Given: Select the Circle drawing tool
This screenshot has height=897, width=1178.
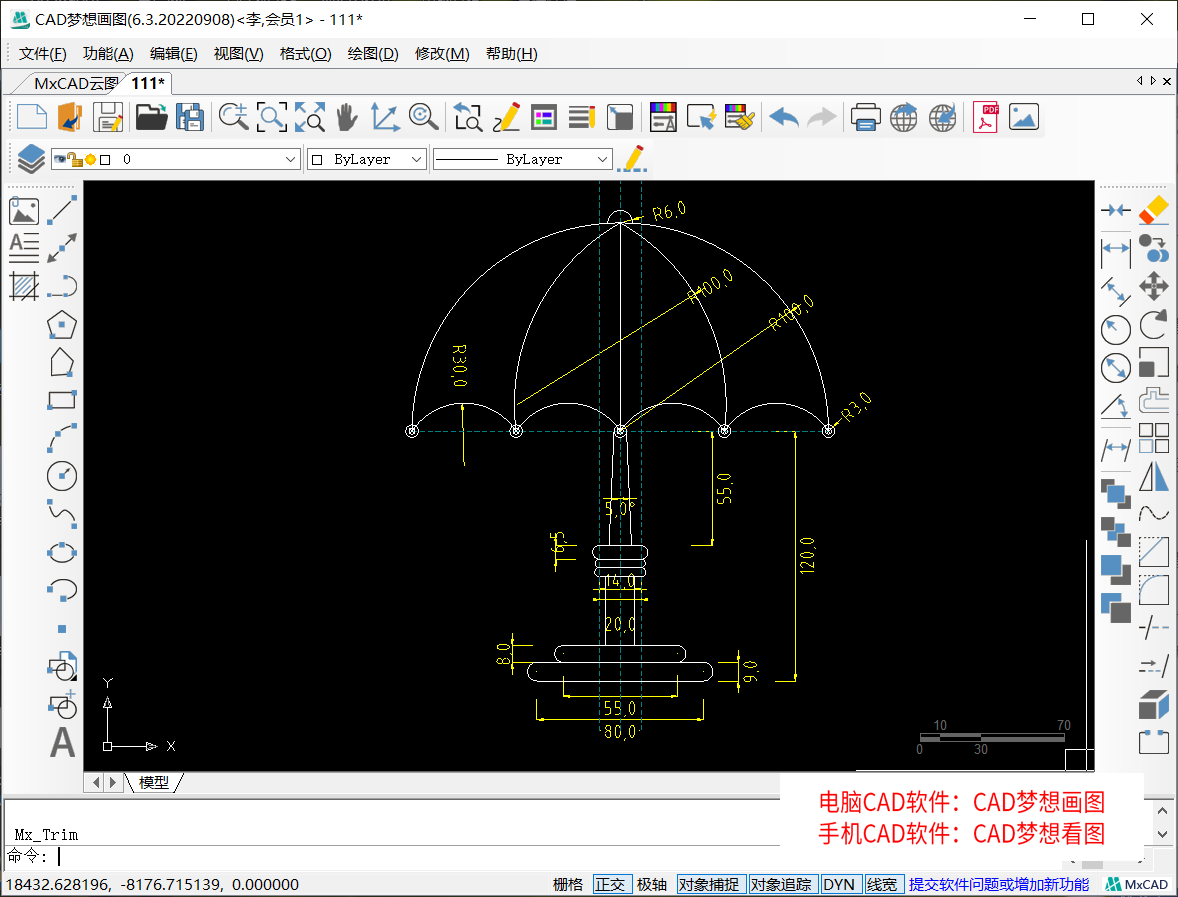Looking at the screenshot, I should pos(62,476).
